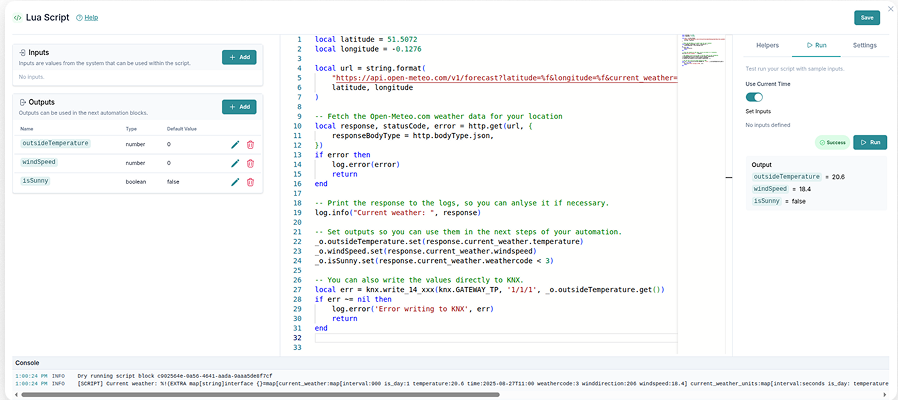898x400 pixels.
Task: Toggle the Use Current Time switch
Action: pos(754,97)
